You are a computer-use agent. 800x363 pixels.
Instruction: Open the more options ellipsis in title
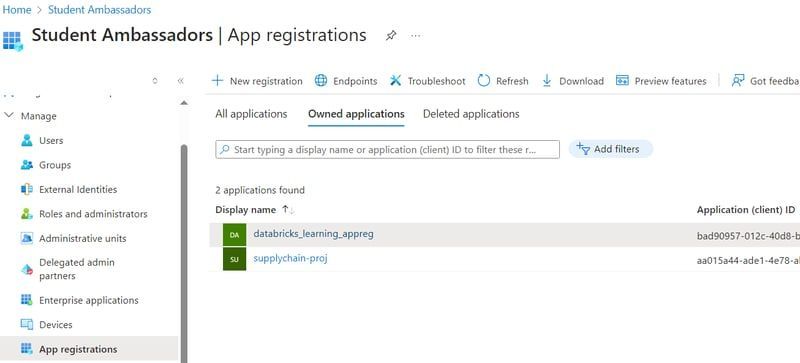416,36
